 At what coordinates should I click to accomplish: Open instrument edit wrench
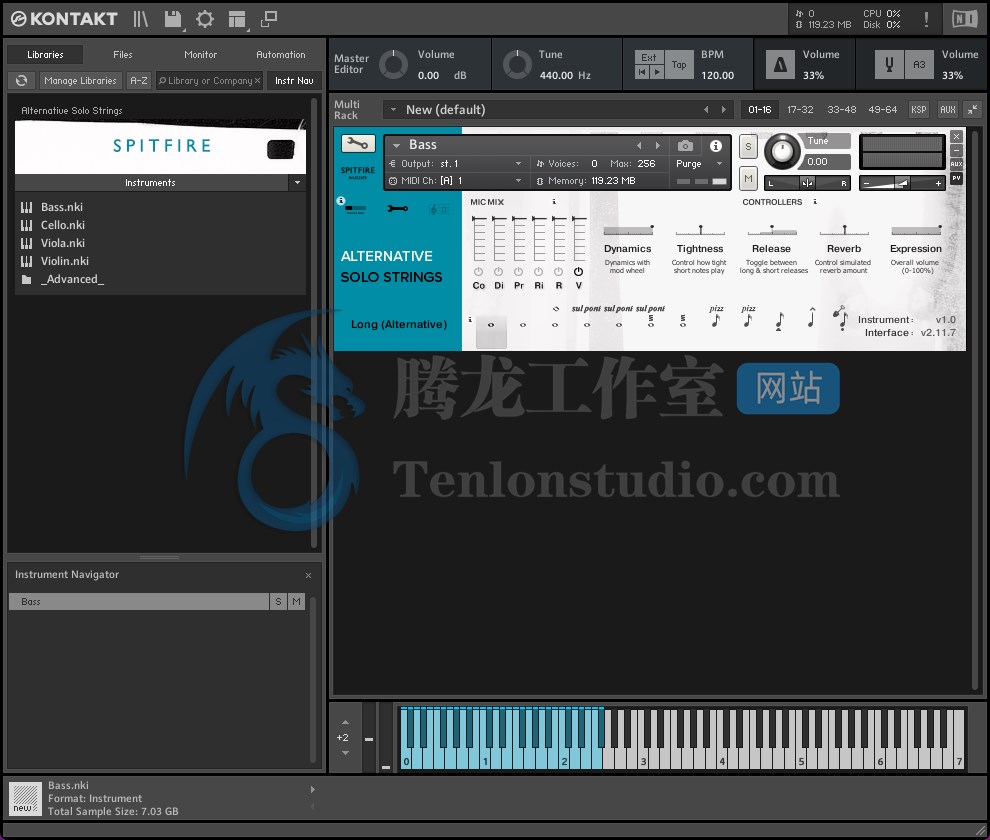pos(358,144)
